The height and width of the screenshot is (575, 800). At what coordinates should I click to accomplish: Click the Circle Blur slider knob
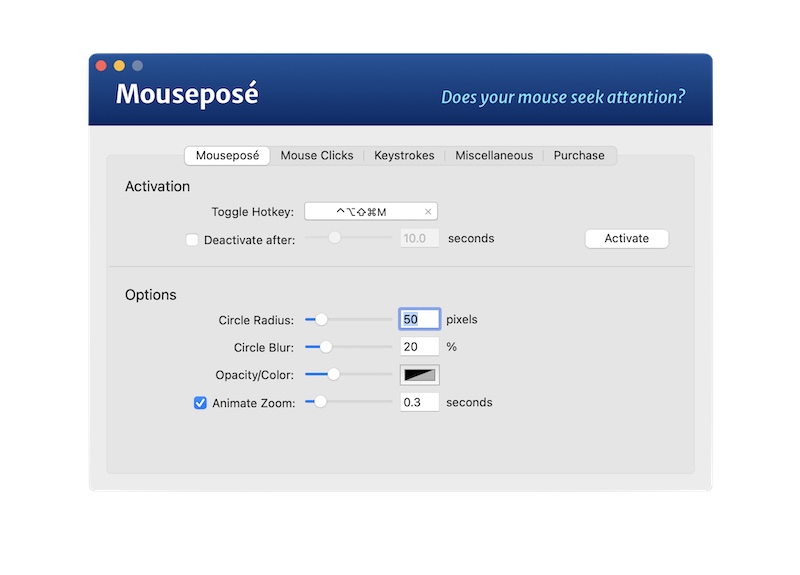tap(326, 347)
